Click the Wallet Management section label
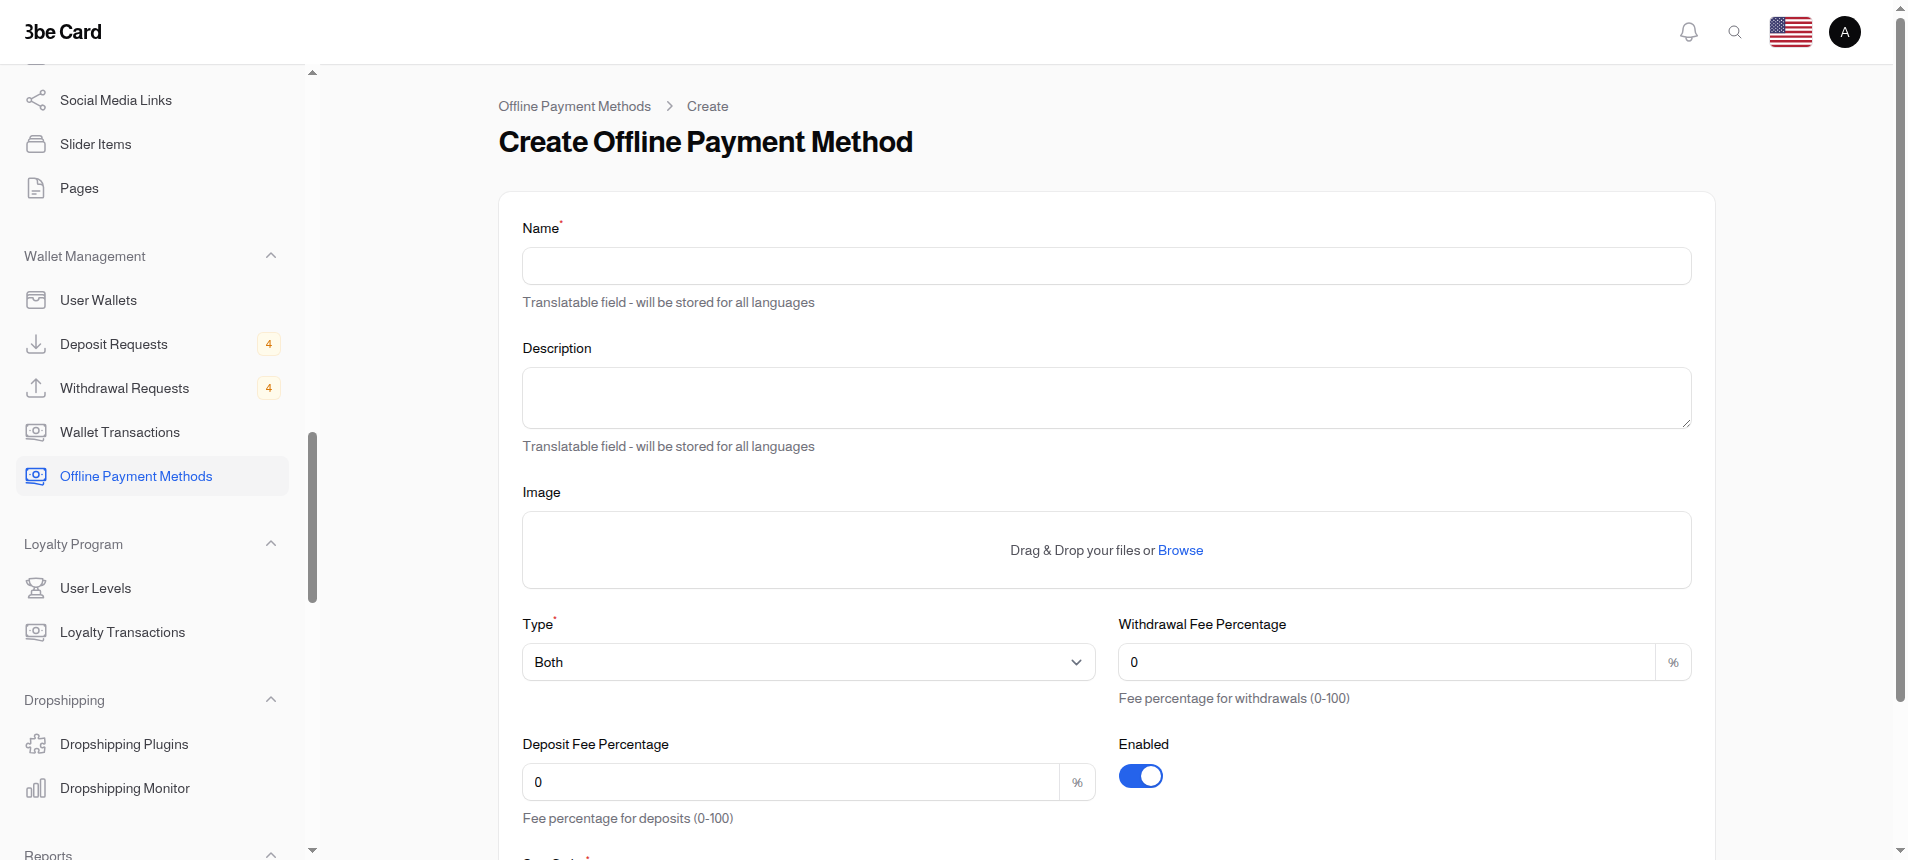 click(x=85, y=256)
